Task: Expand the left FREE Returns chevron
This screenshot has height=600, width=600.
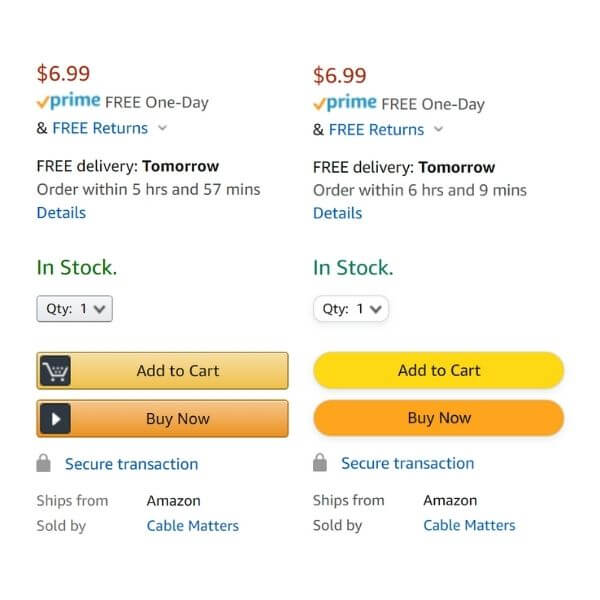Action: pos(163,128)
